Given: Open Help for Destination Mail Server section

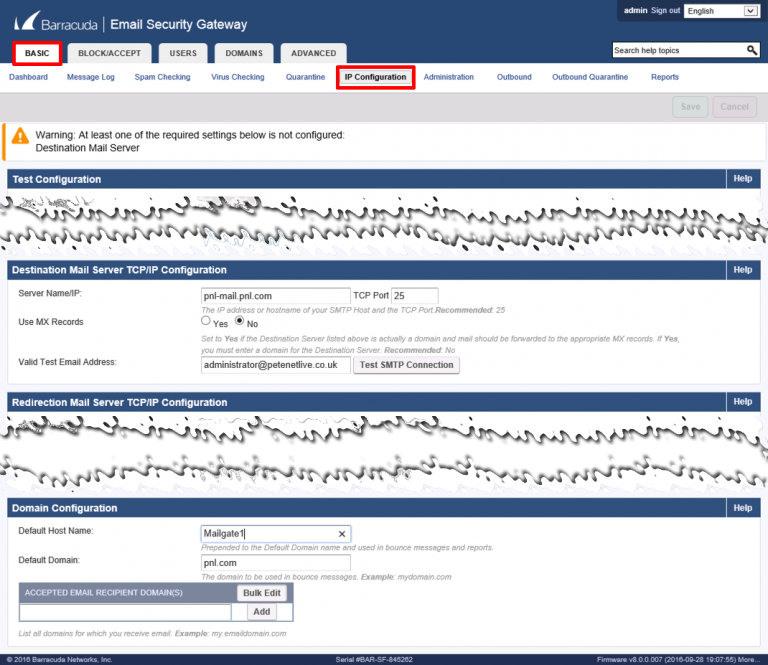Looking at the screenshot, I should (743, 270).
